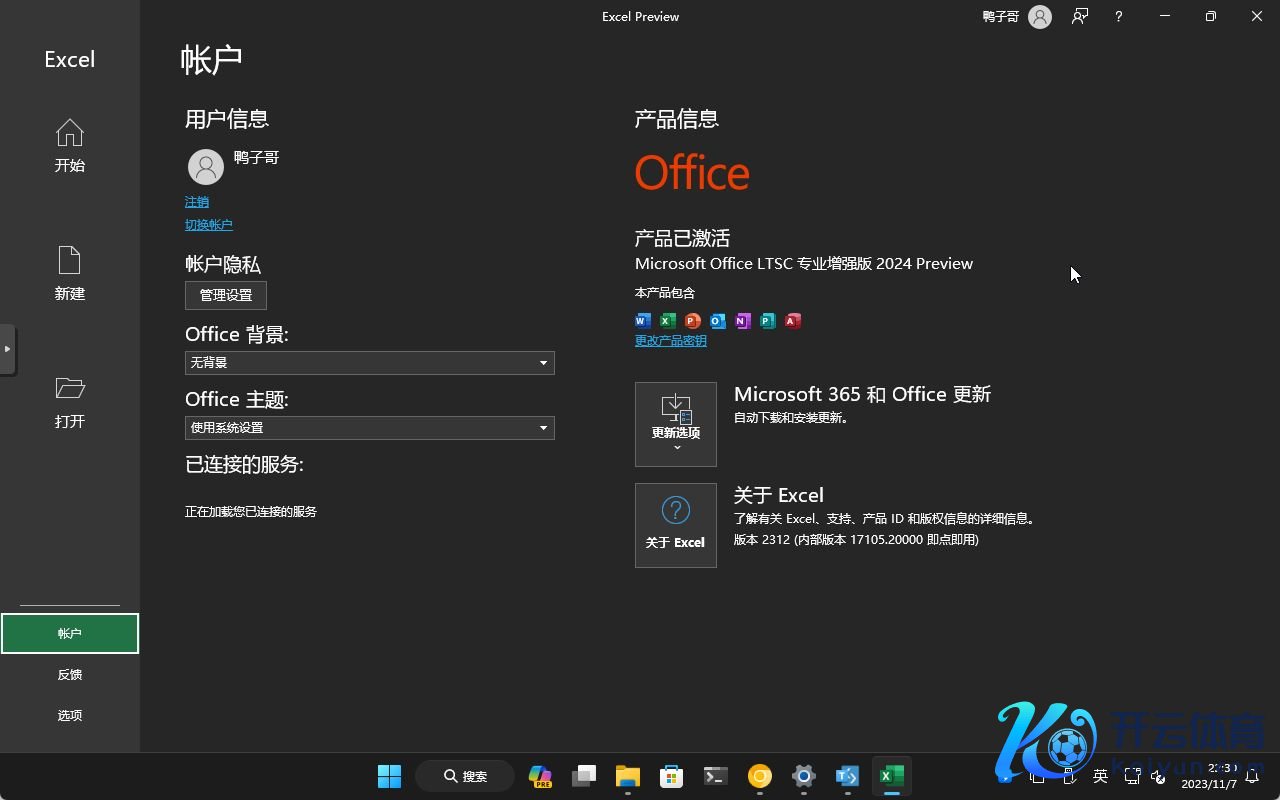Click the 鸭子哥 name in title bar

click(x=1001, y=17)
